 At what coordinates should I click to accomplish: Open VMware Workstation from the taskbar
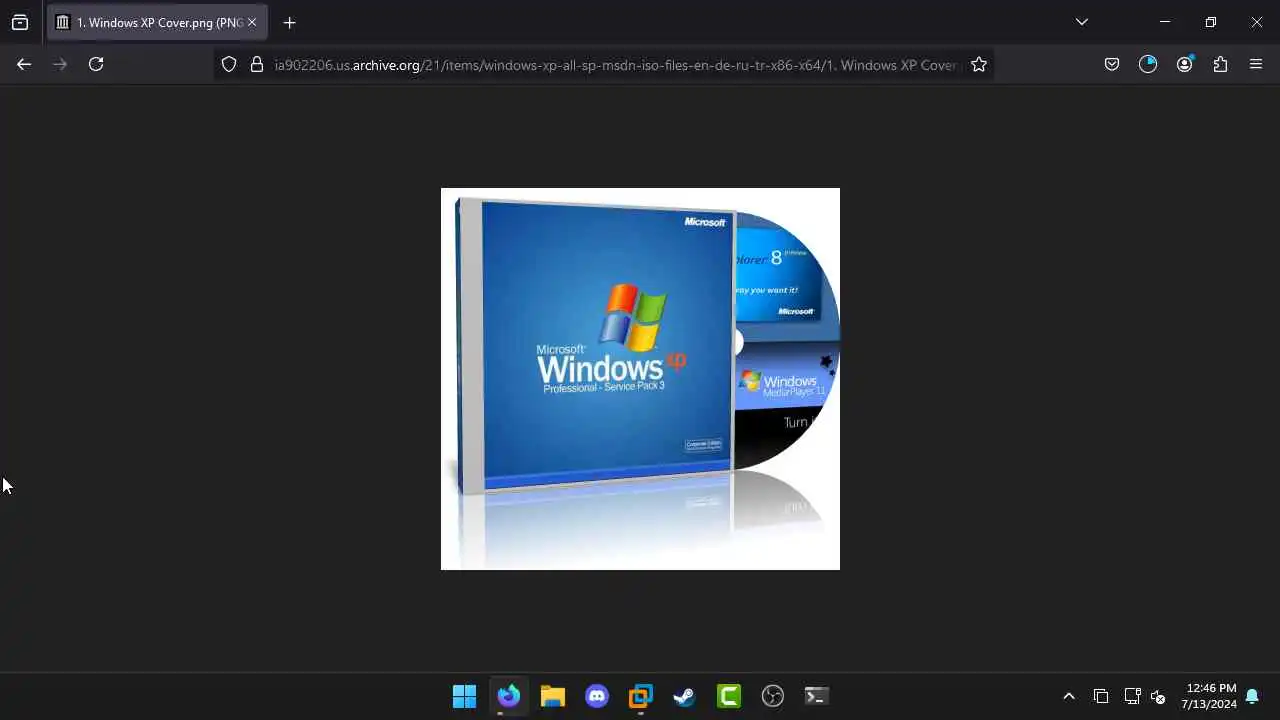point(641,696)
